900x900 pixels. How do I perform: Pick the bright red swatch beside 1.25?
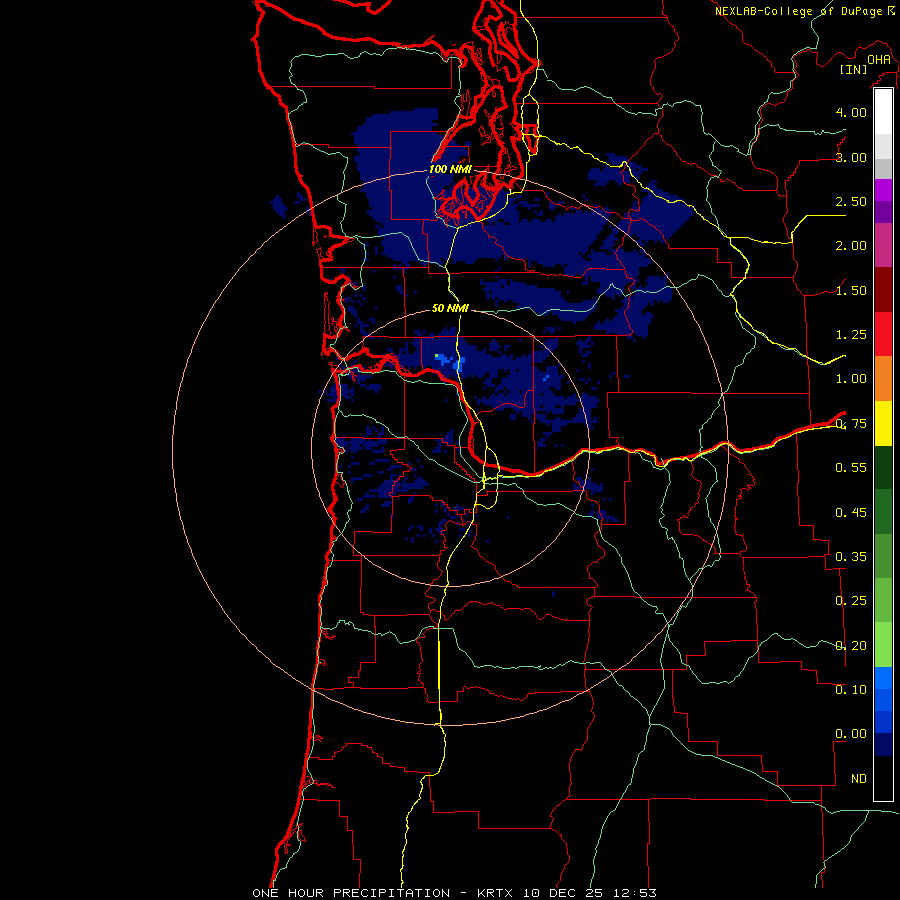coord(883,334)
